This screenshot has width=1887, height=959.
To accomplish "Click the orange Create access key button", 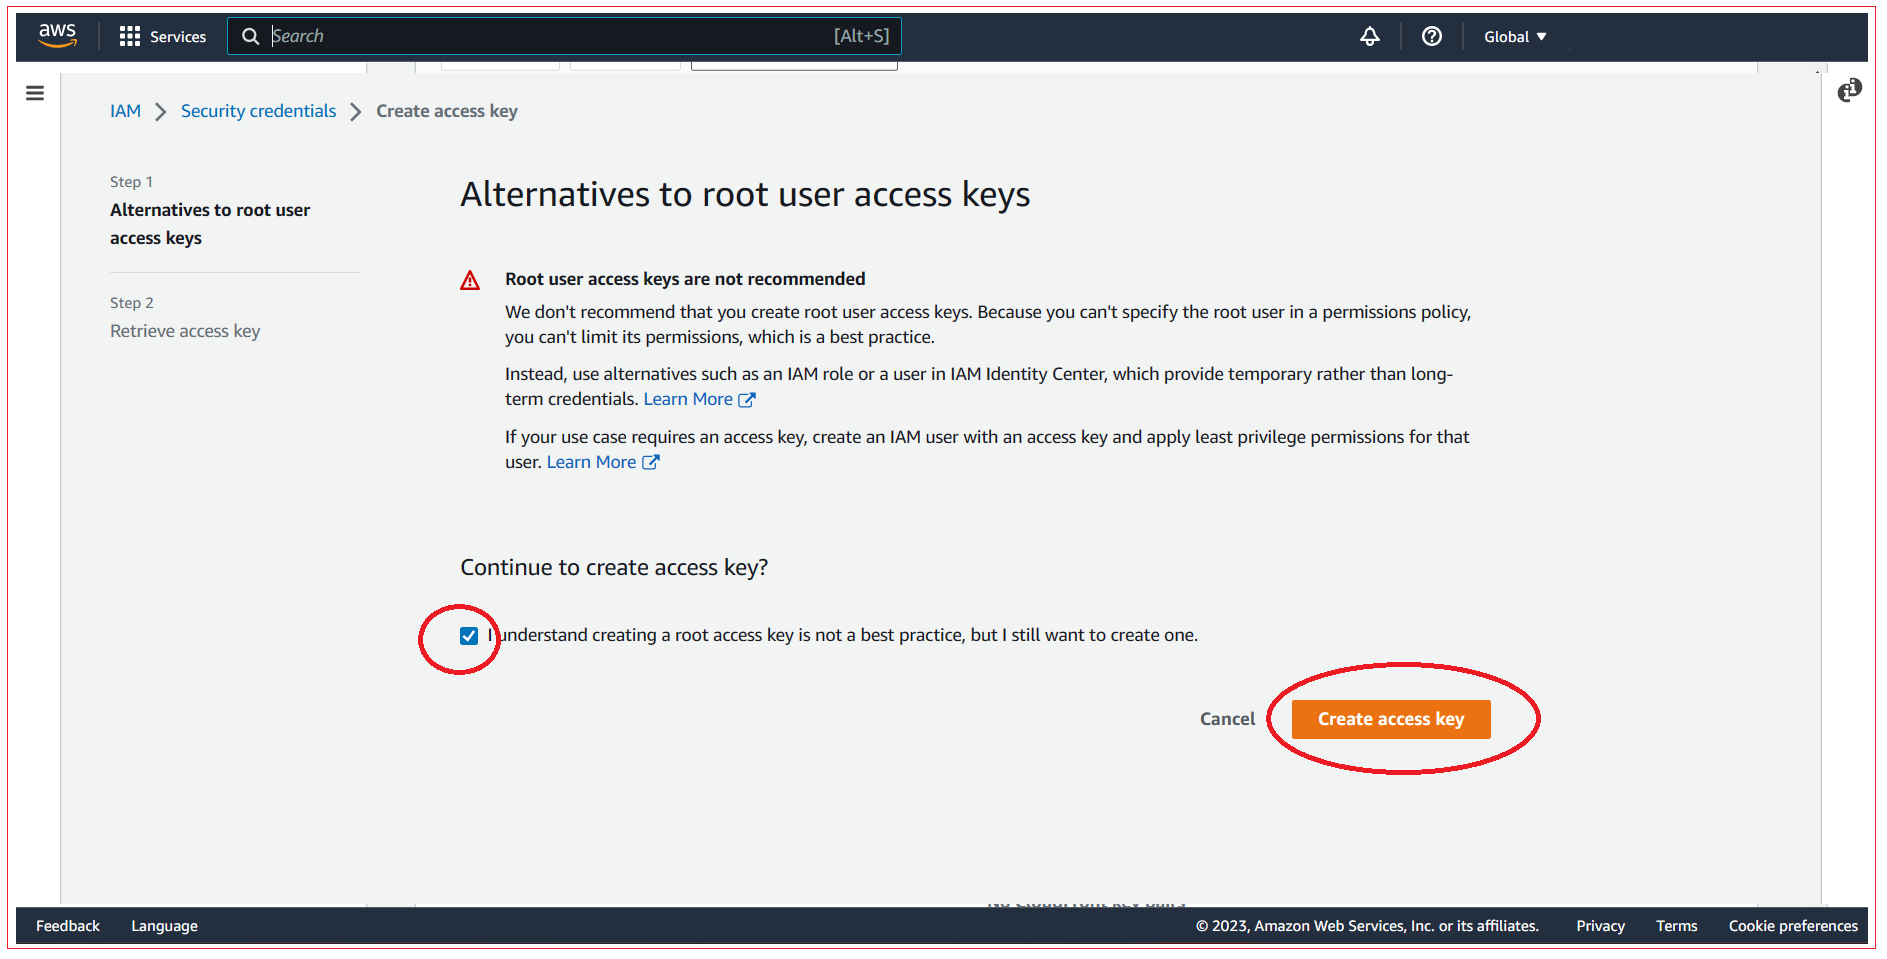I will coord(1391,719).
